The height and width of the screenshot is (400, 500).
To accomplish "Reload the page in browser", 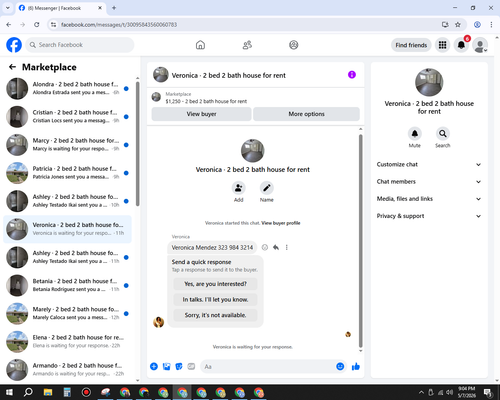I will [x=37, y=25].
